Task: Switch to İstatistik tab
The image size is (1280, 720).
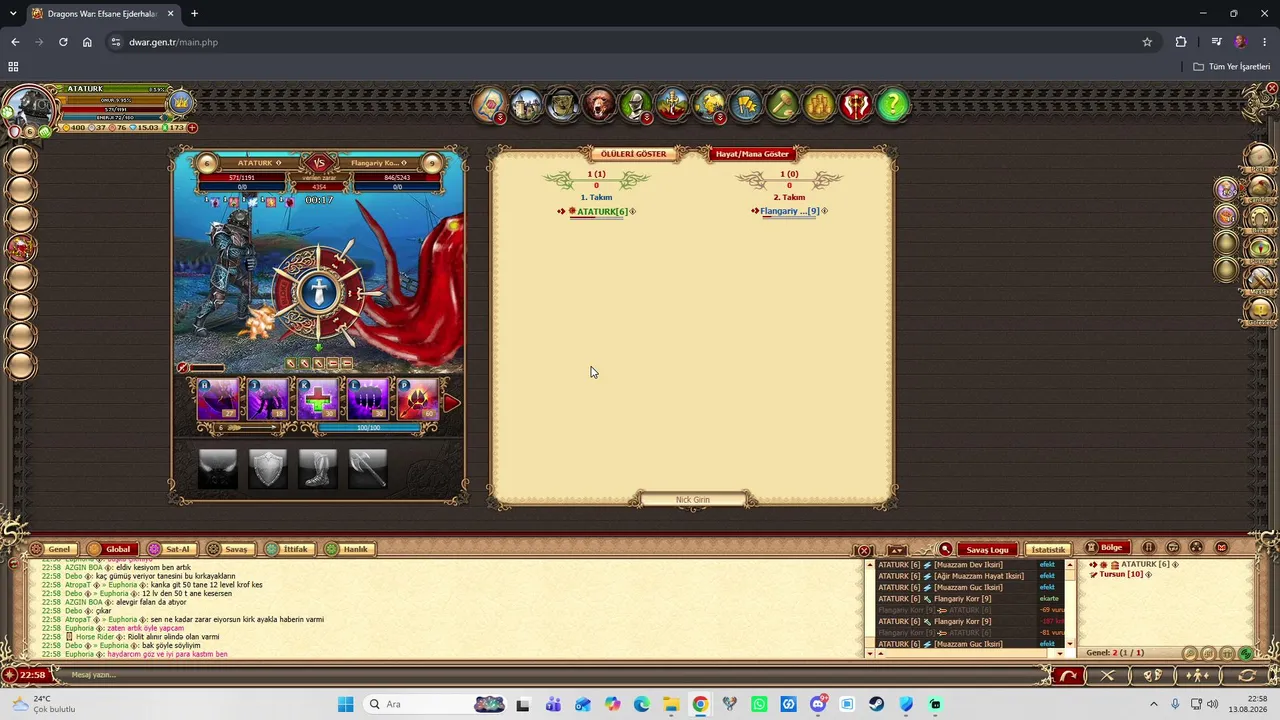Action: click(x=1048, y=549)
